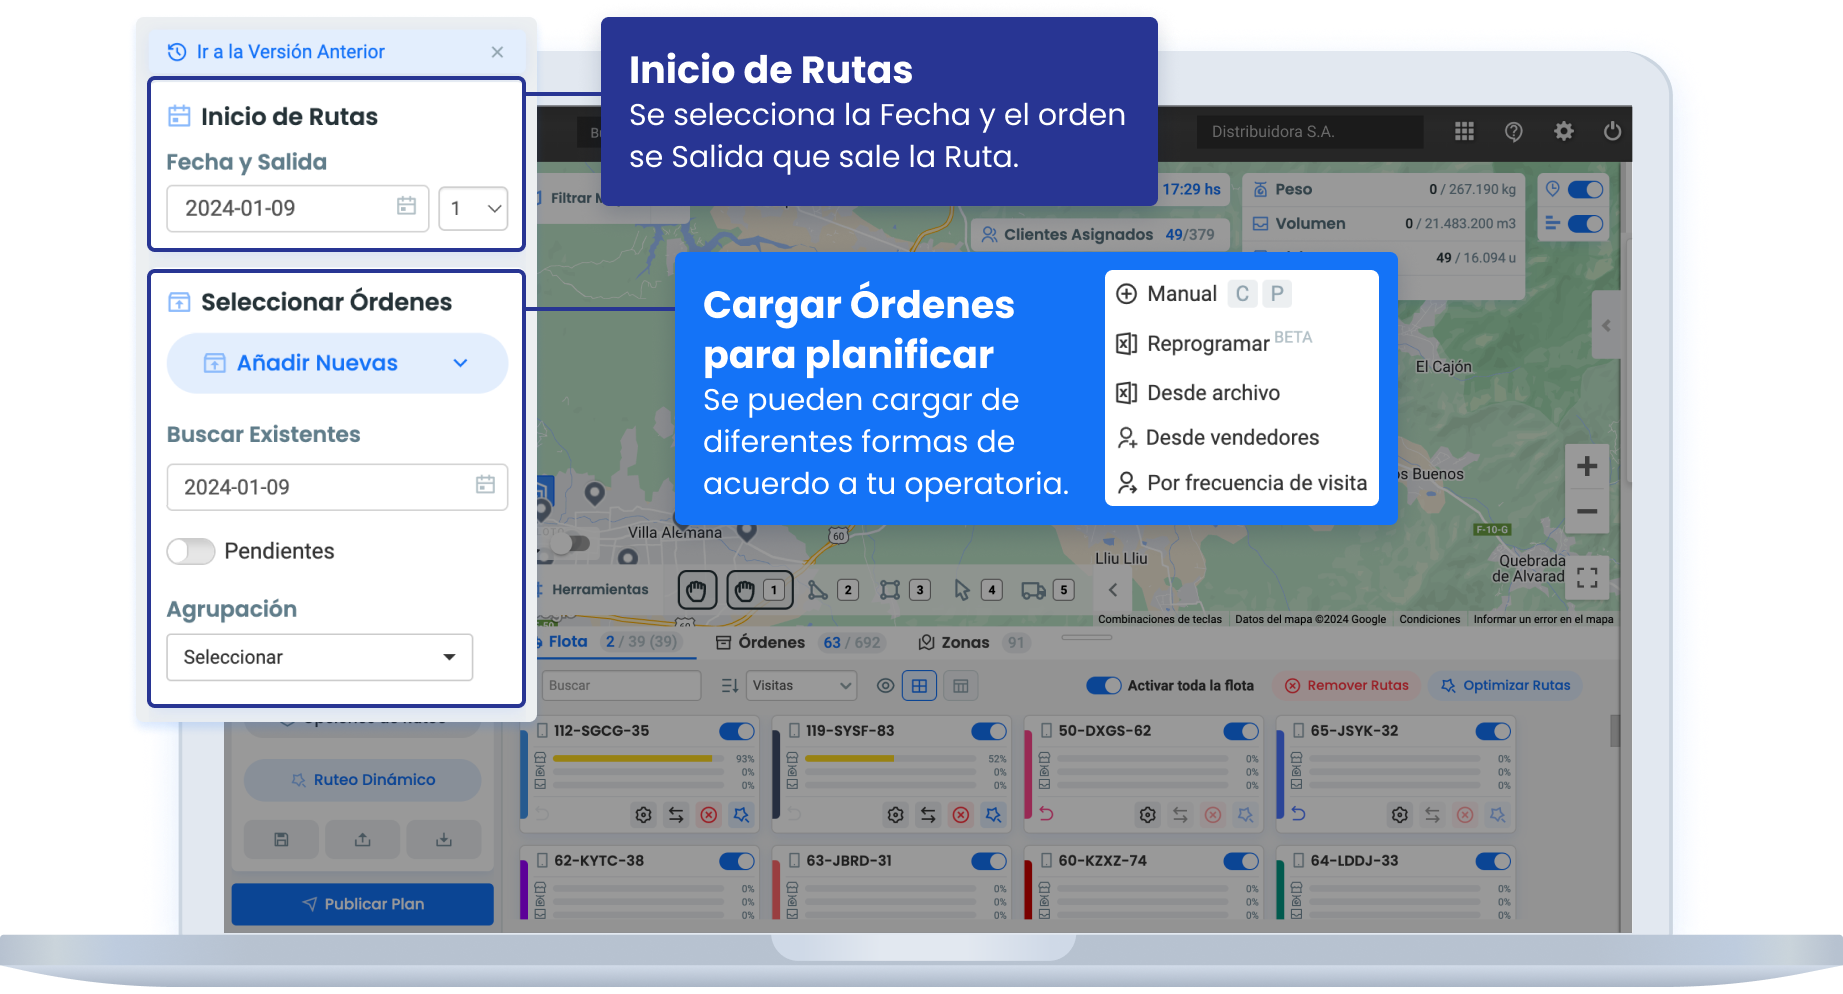Open the help question mark icon
1843x994 pixels.
tap(1513, 131)
